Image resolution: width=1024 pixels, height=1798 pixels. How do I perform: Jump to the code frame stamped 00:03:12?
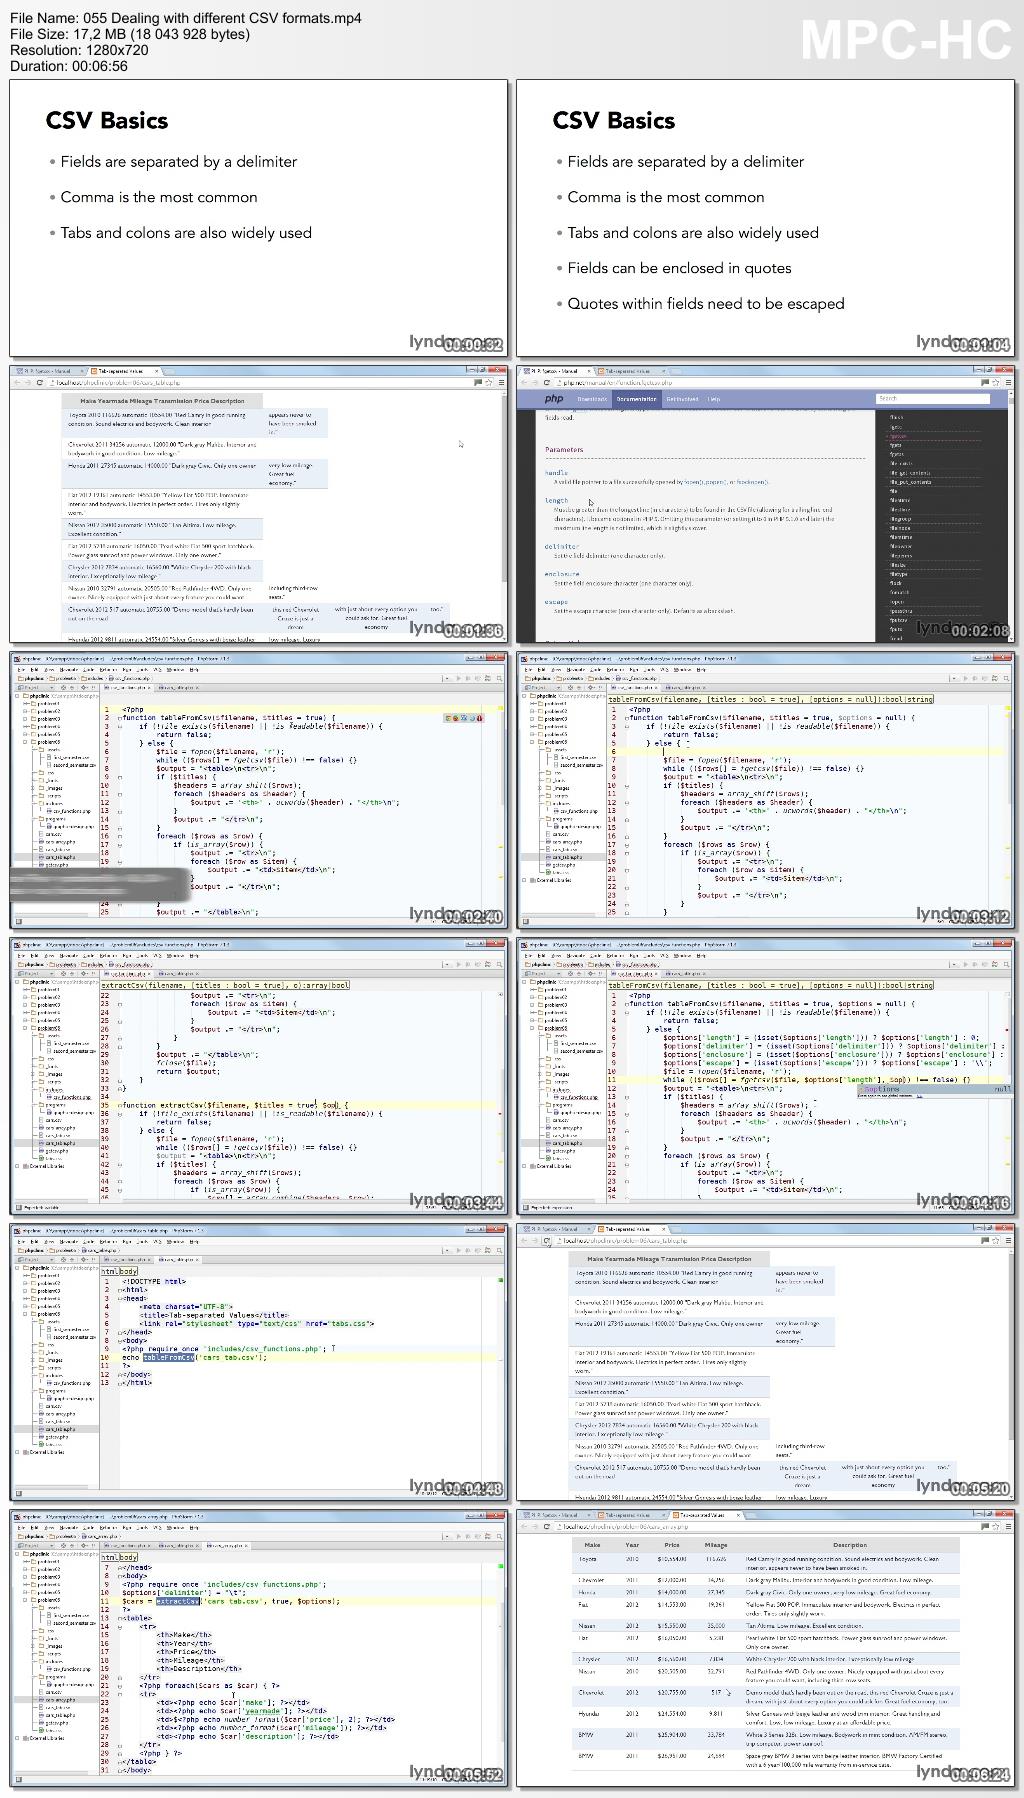tap(766, 790)
